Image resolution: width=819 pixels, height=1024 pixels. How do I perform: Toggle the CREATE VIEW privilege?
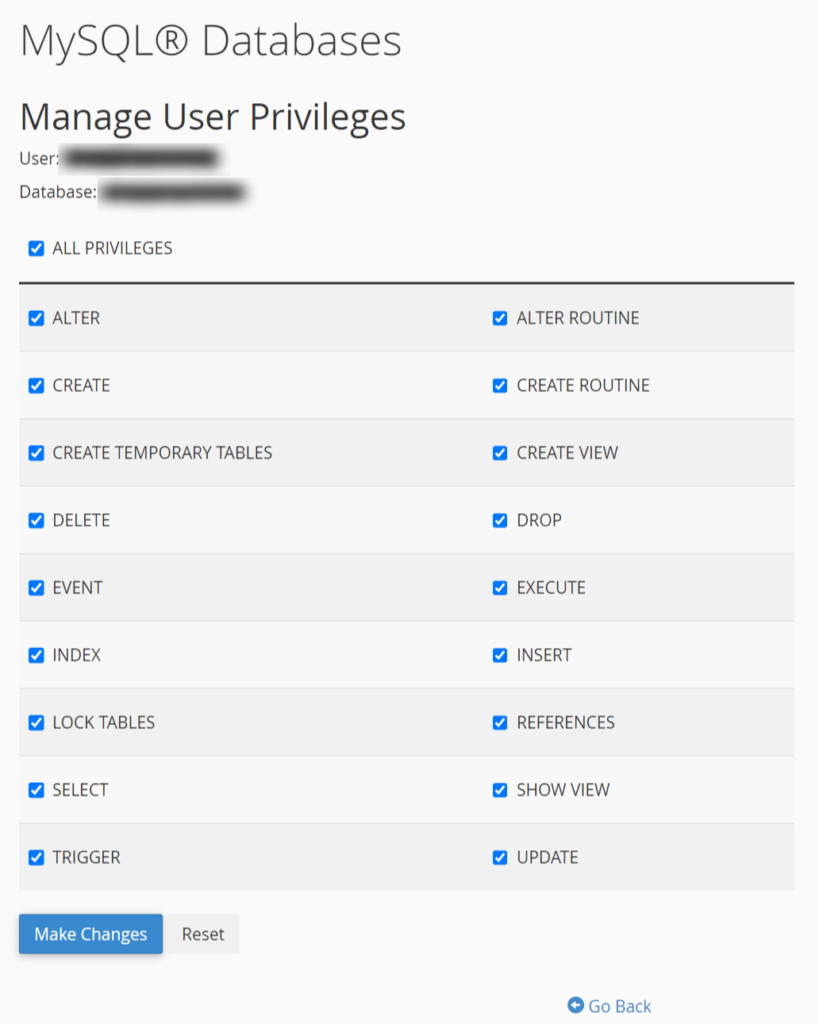(500, 453)
